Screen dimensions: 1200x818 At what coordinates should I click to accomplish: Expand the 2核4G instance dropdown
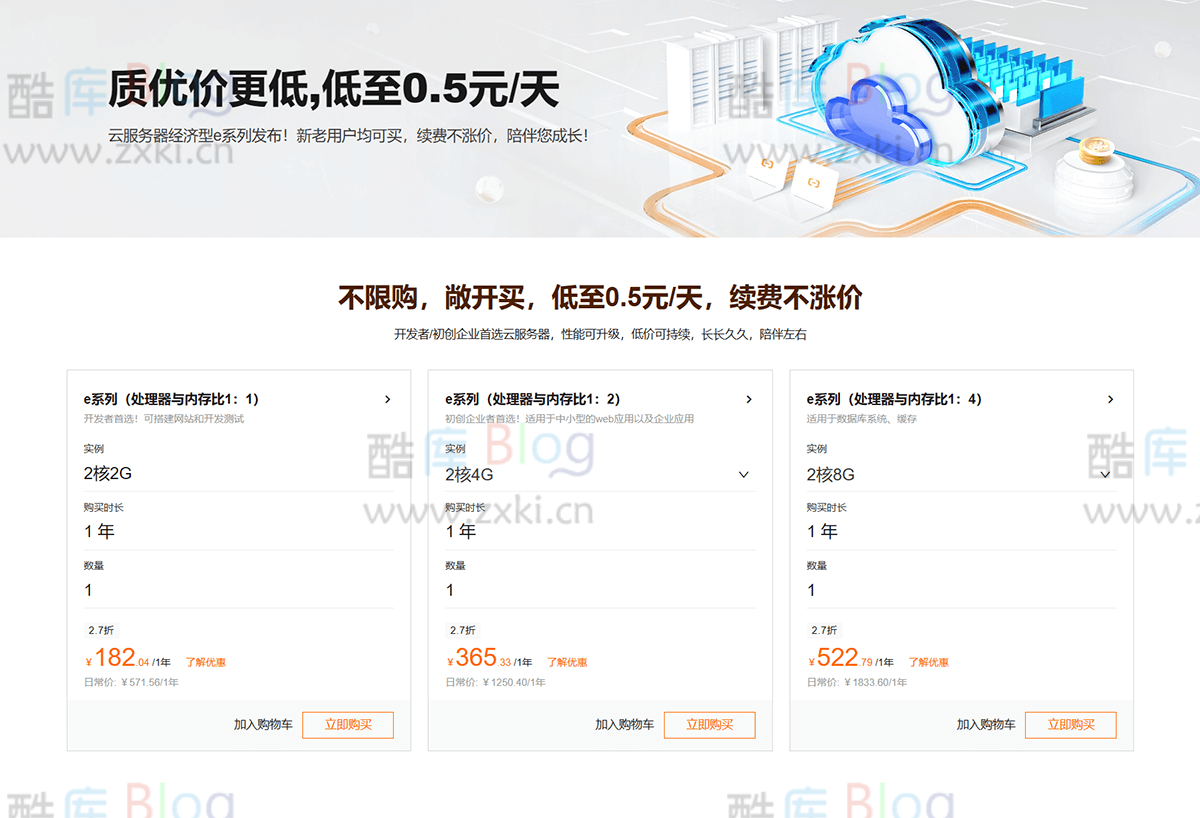[x=743, y=475]
